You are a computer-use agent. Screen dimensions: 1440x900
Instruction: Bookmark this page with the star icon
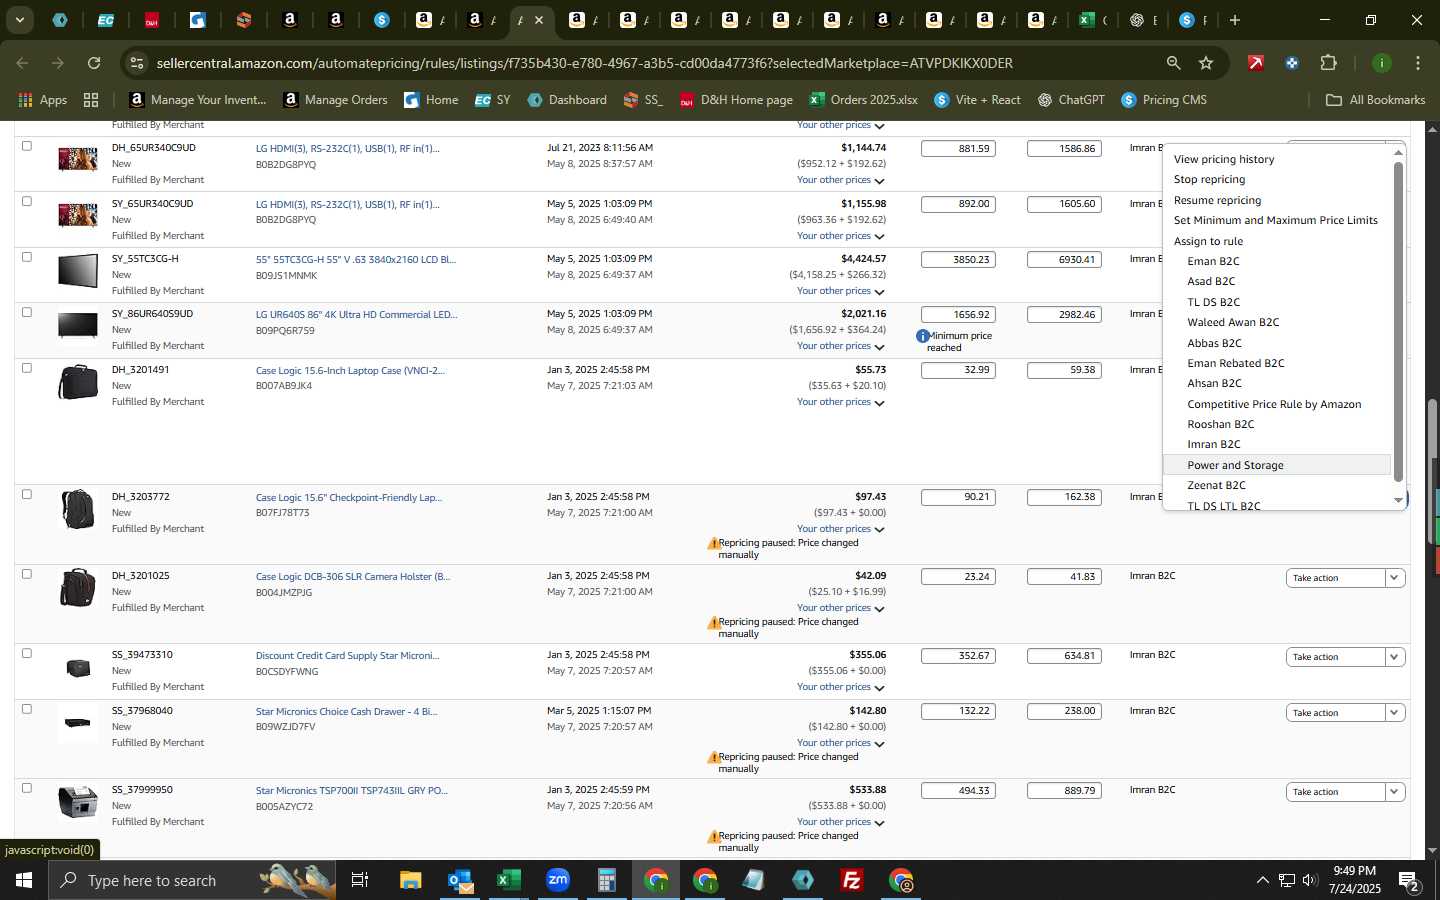pyautogui.click(x=1206, y=63)
